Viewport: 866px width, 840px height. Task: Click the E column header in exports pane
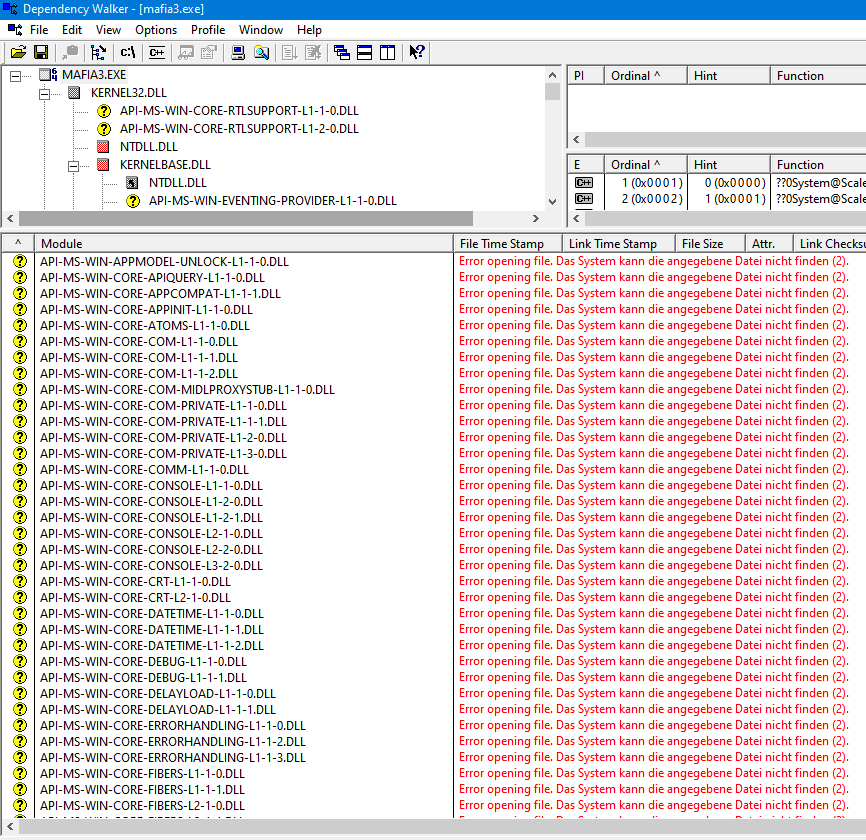coord(585,165)
